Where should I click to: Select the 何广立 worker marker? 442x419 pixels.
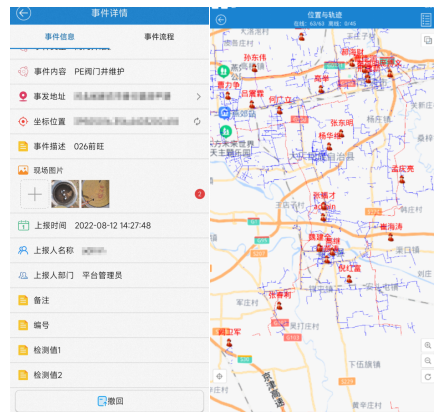point(279,110)
